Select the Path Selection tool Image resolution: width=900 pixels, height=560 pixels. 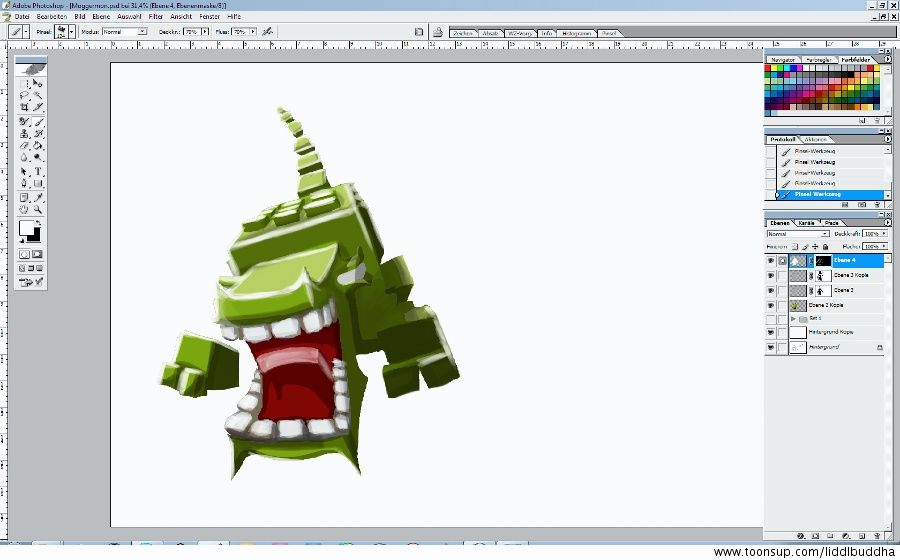point(24,172)
